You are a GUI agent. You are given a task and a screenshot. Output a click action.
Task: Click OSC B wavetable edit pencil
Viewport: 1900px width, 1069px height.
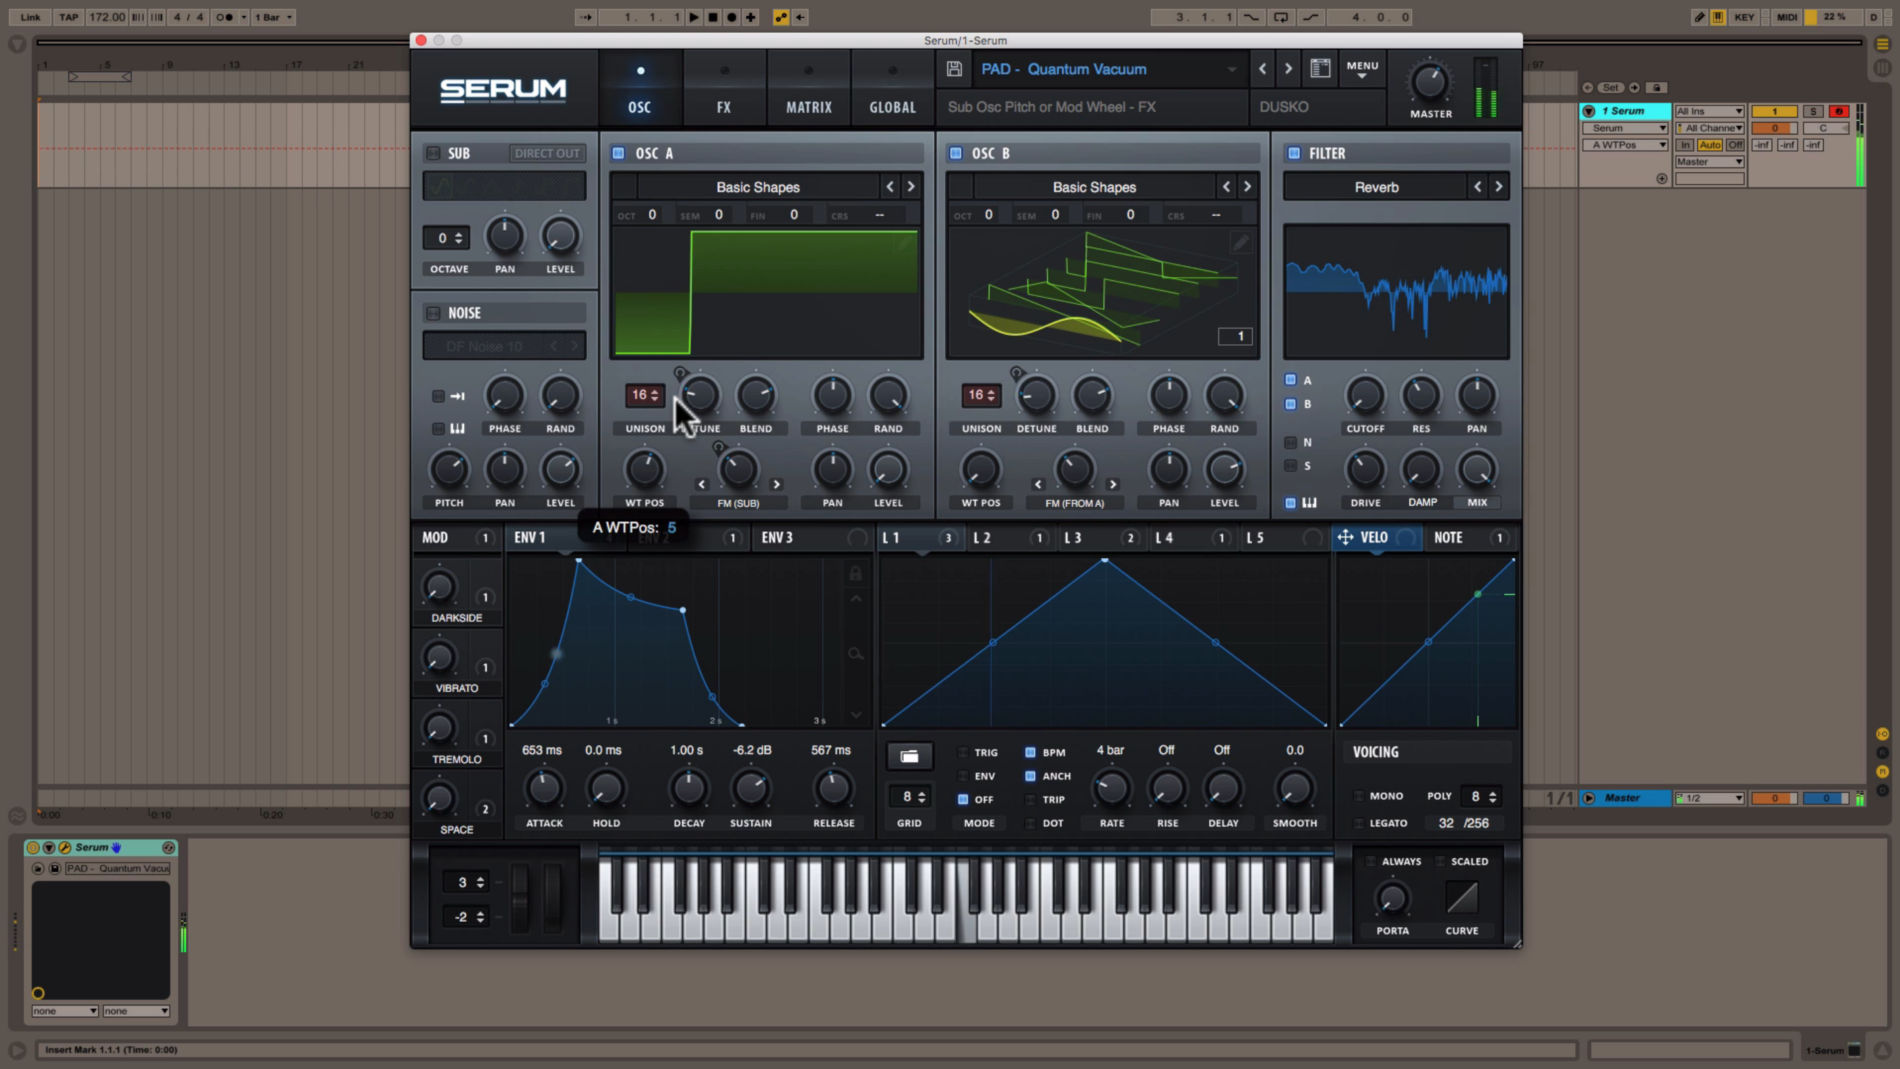point(1240,243)
